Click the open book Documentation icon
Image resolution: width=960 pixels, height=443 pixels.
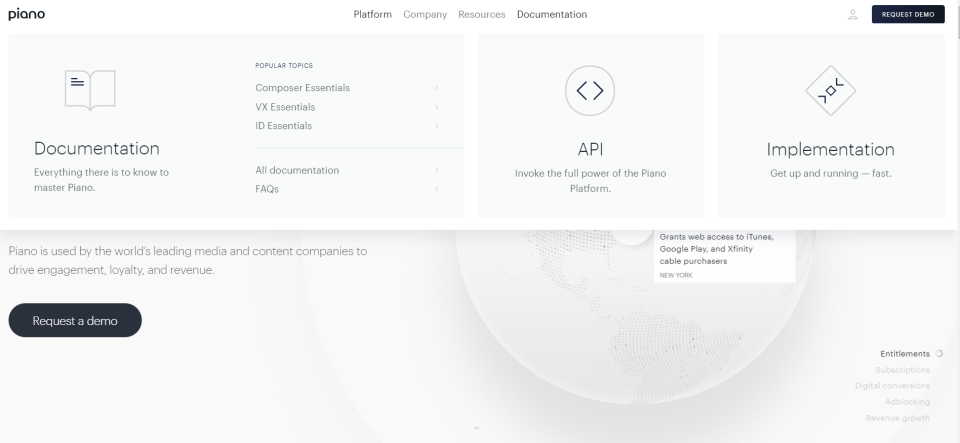90,90
